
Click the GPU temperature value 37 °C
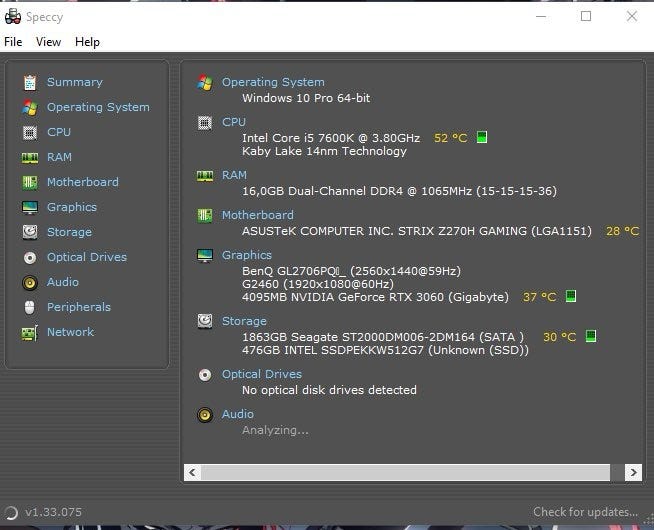click(x=539, y=297)
